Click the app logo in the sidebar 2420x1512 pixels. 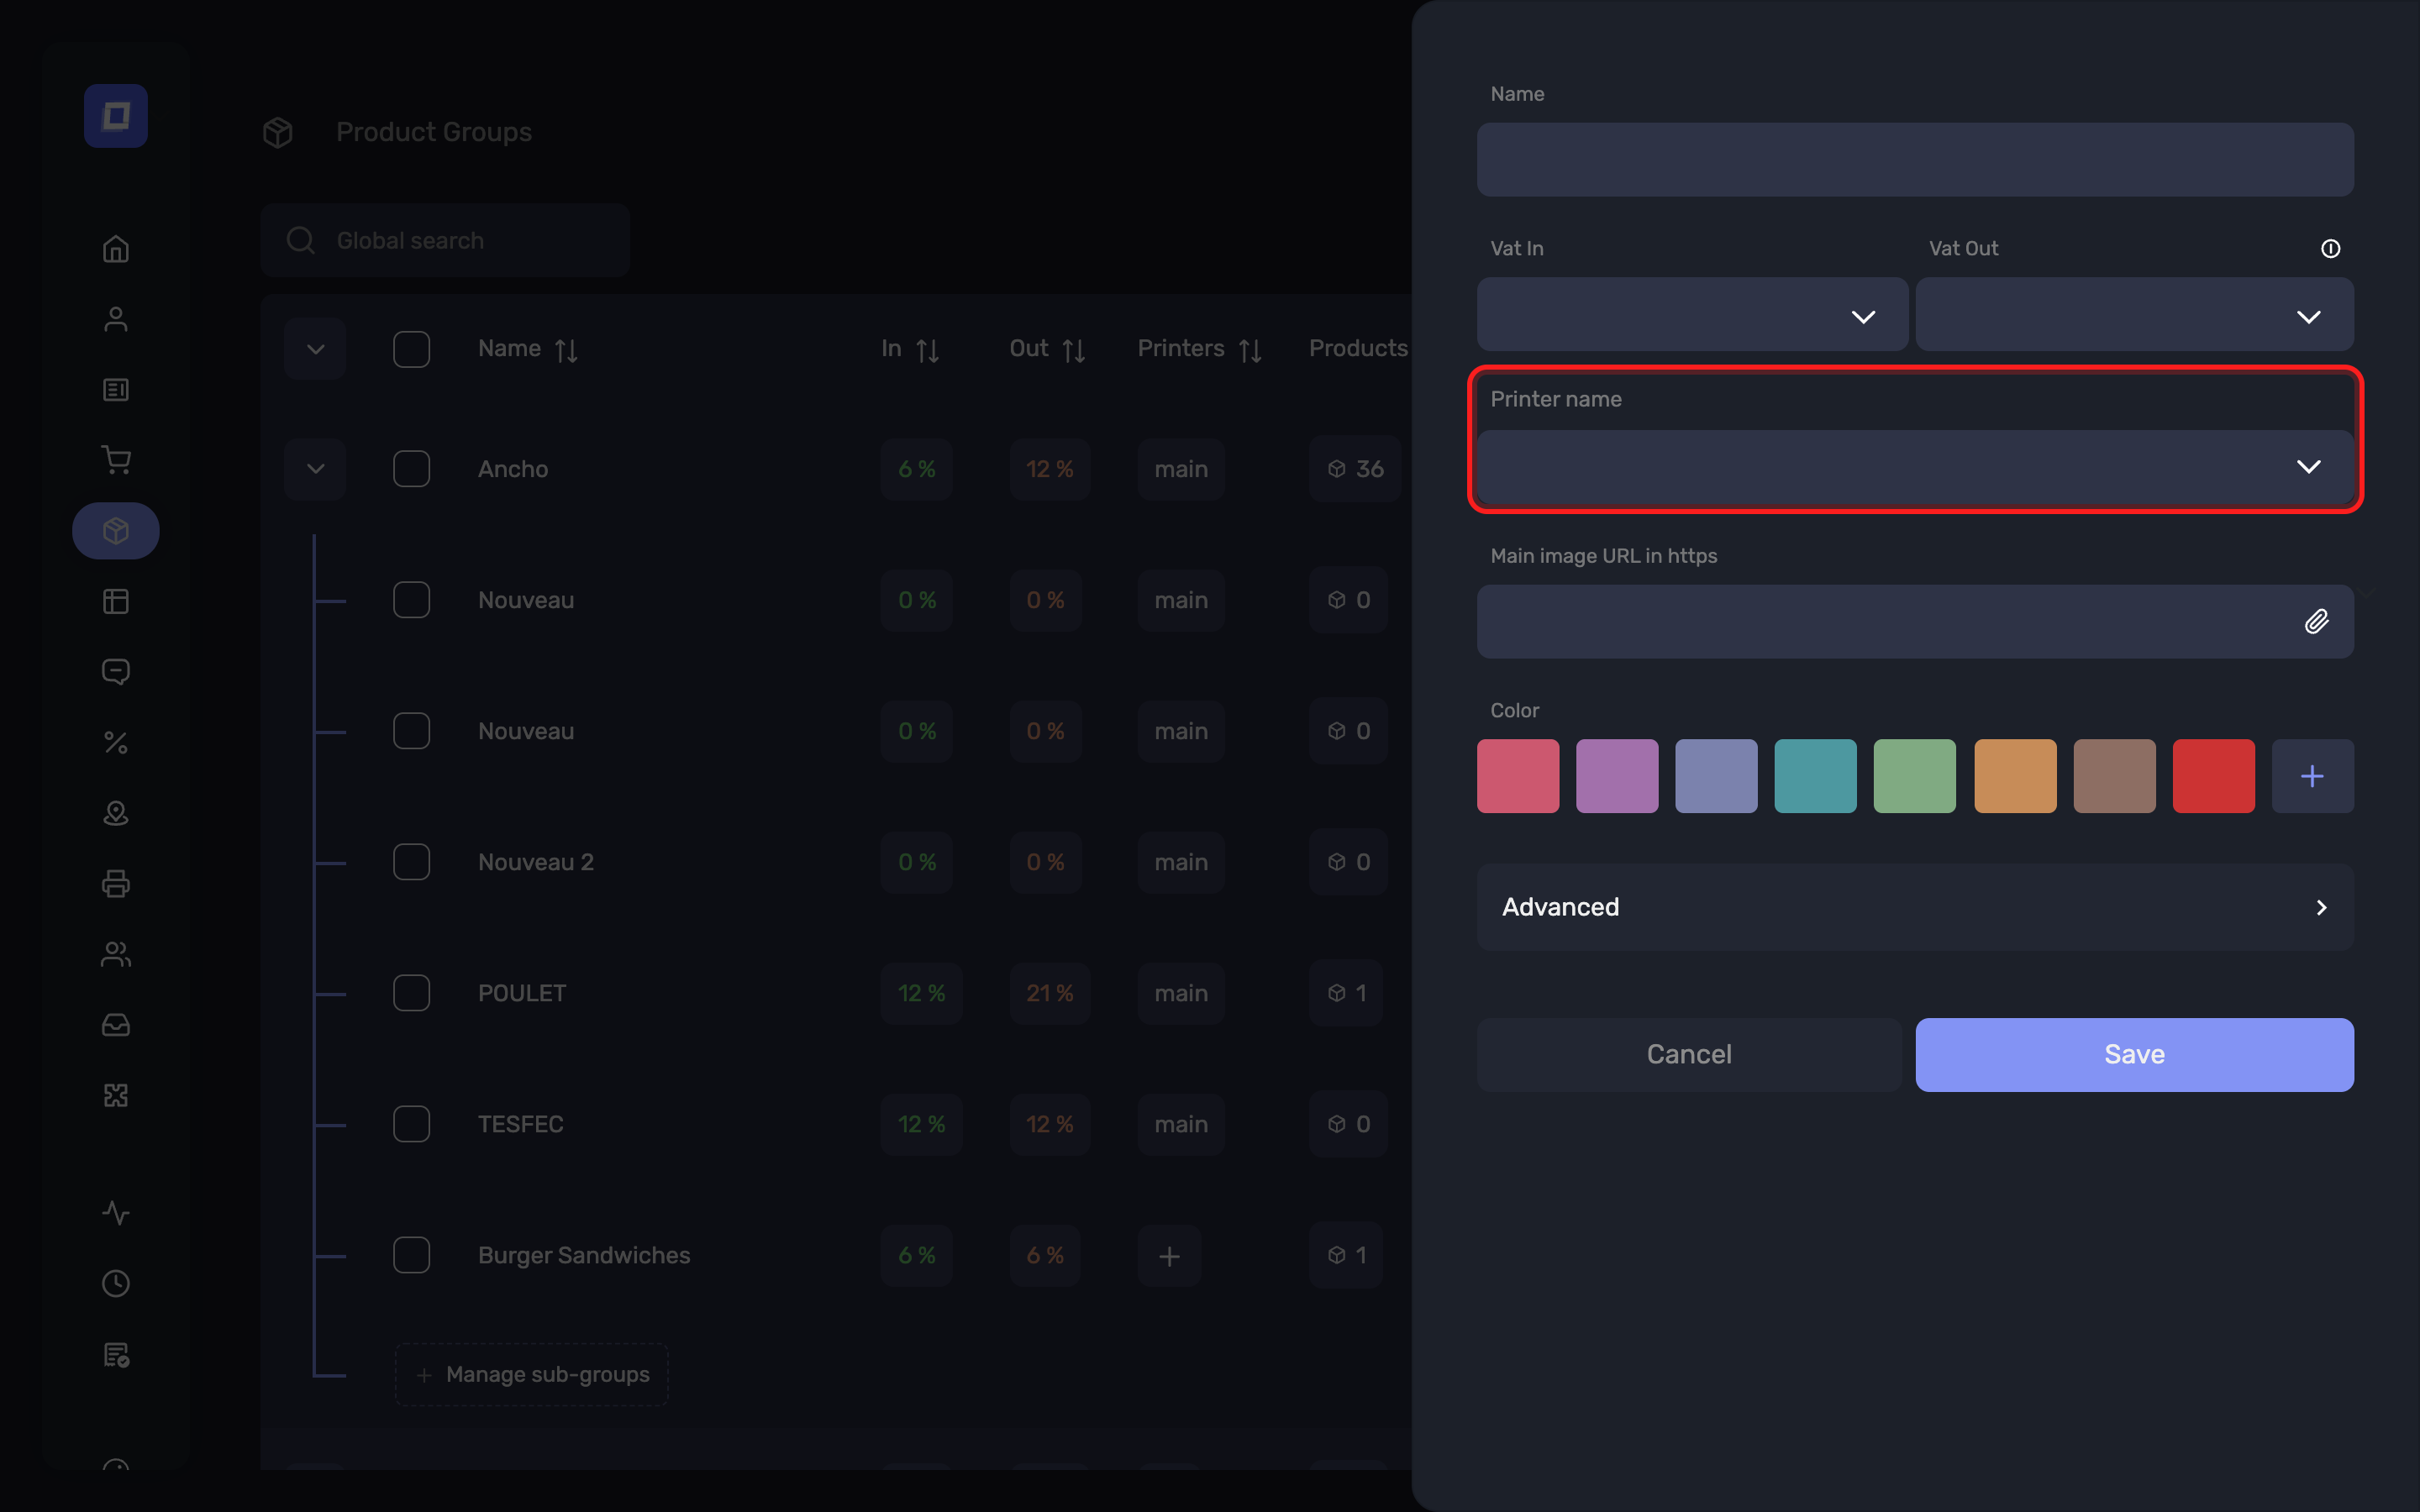[116, 116]
